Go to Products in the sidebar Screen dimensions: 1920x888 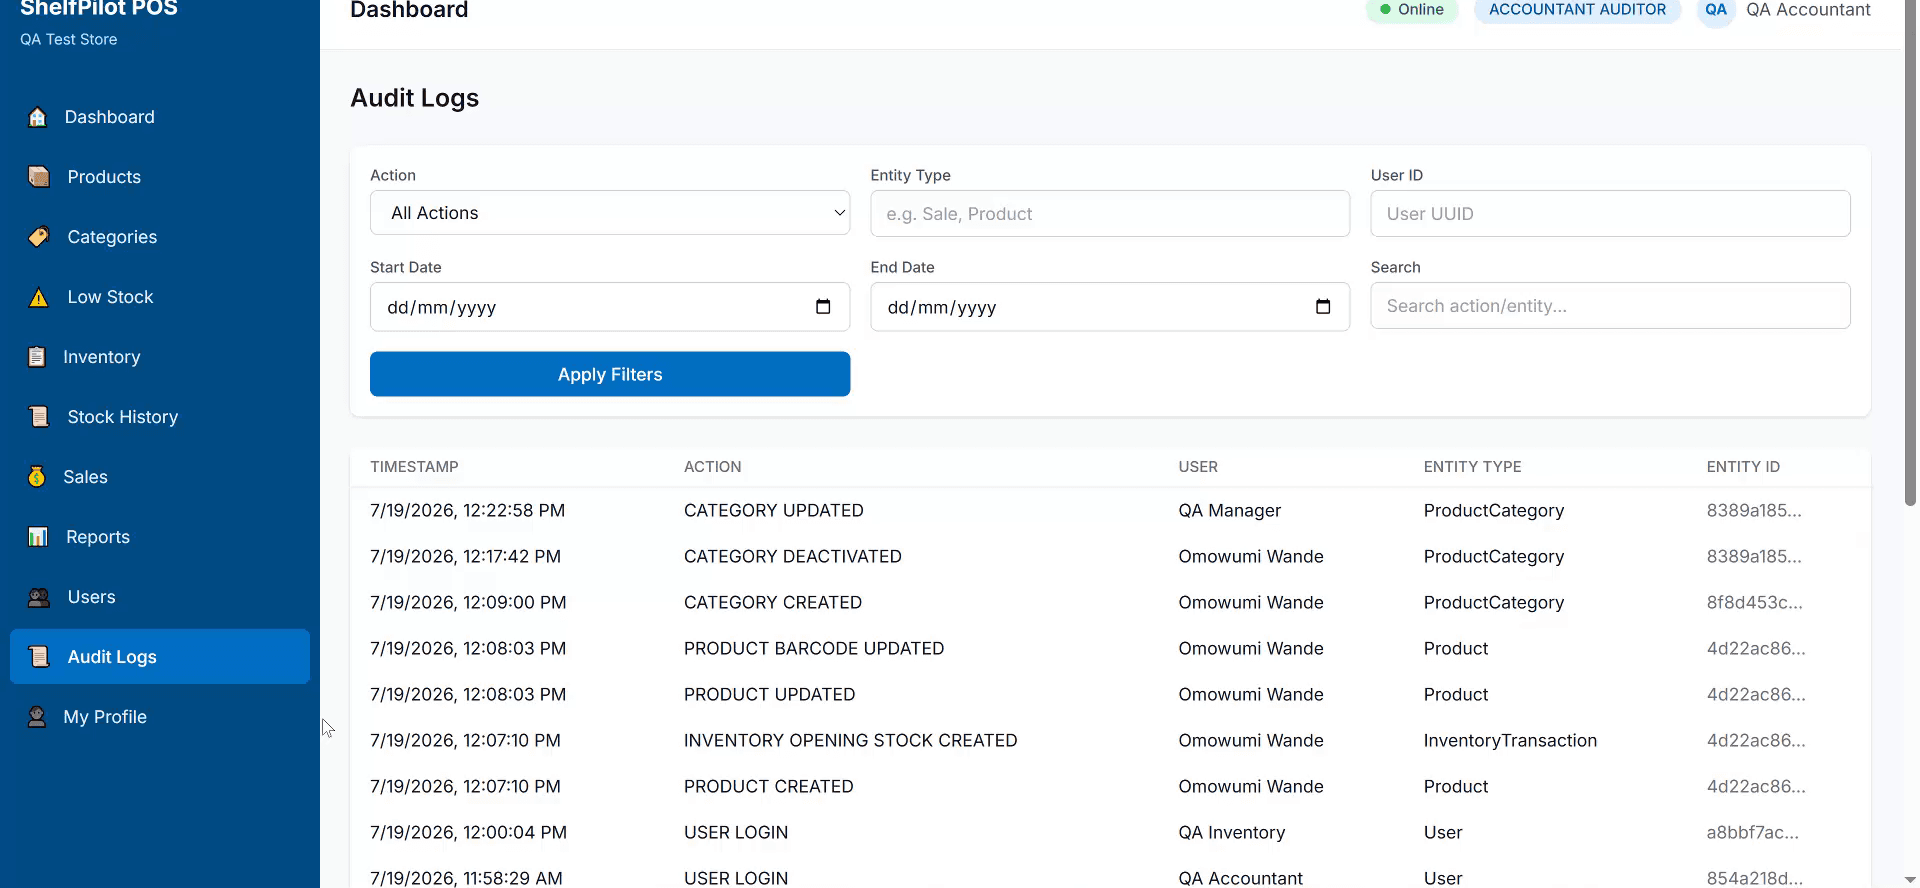(x=160, y=177)
